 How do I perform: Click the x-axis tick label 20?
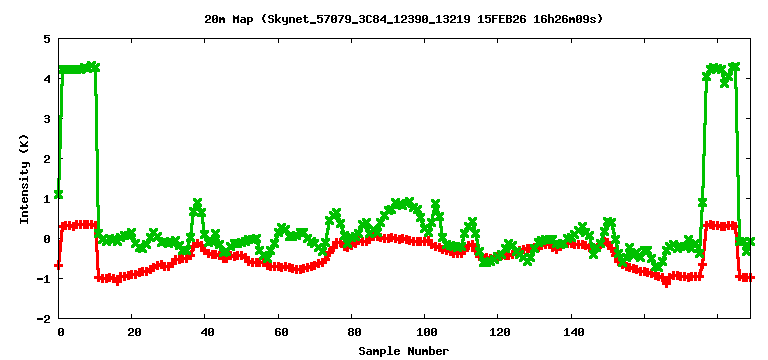click(134, 332)
